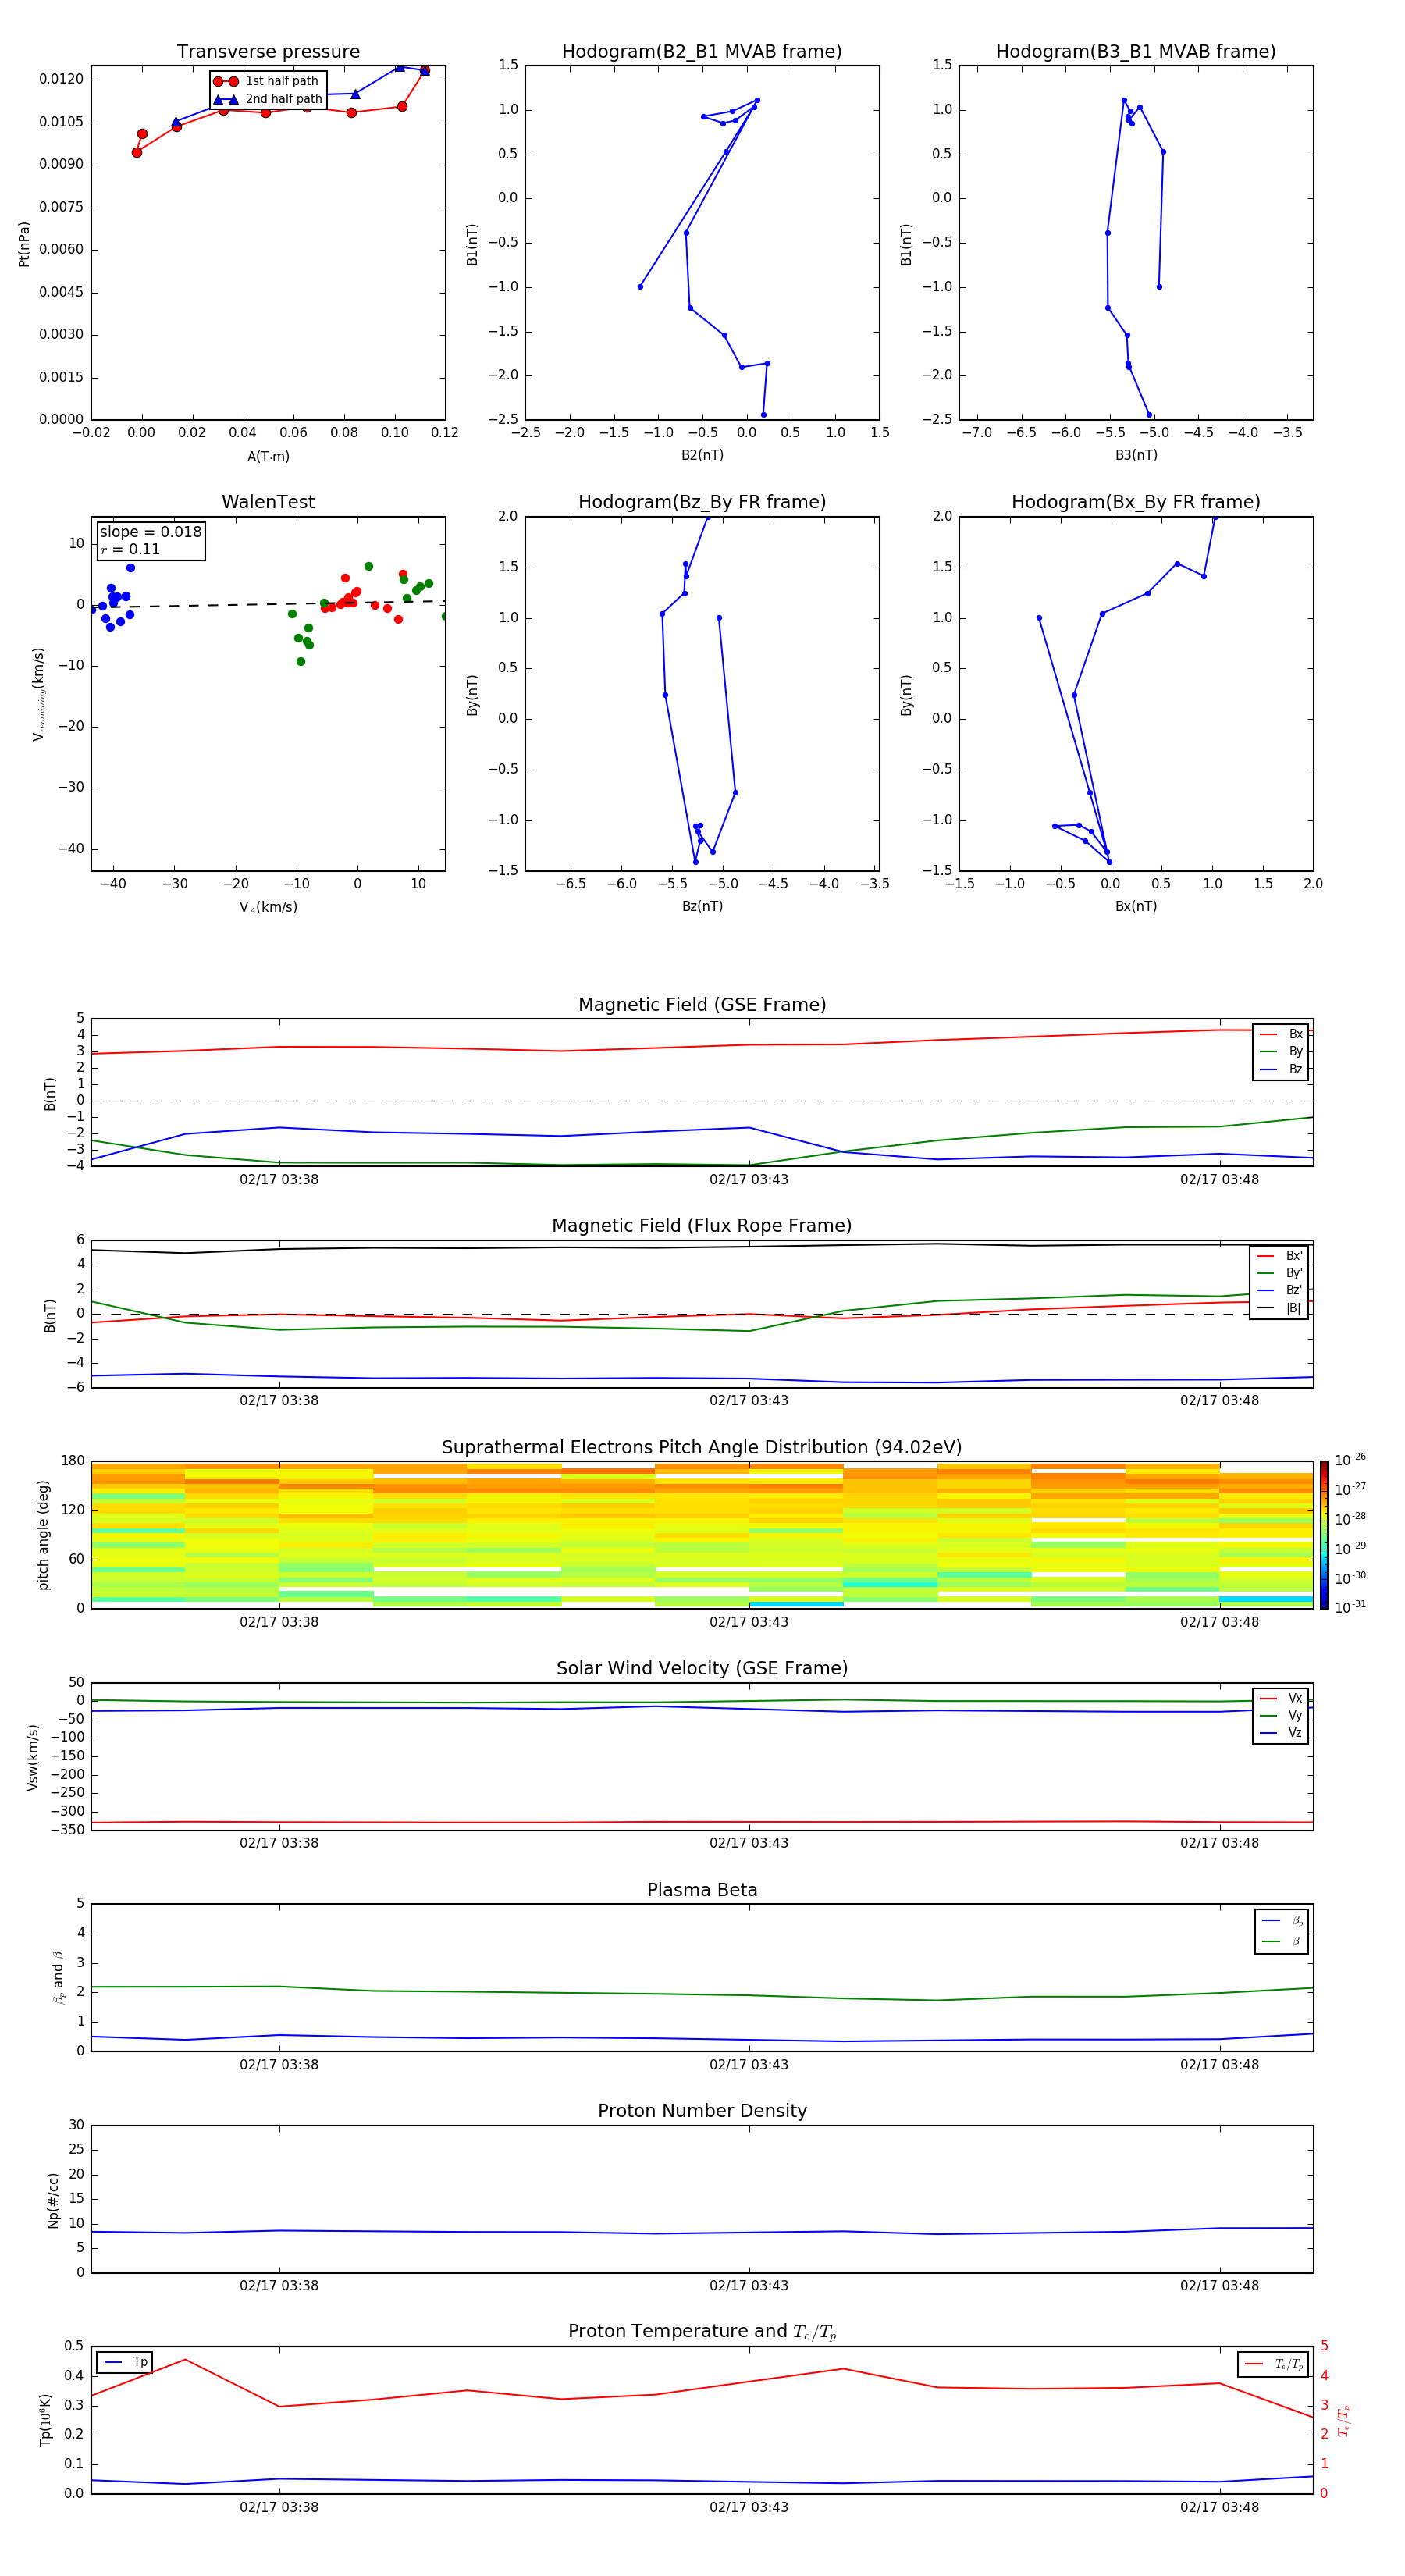Click the |B| legend entry
Viewport: 1405px width, 2576px height.
(x=1279, y=1308)
